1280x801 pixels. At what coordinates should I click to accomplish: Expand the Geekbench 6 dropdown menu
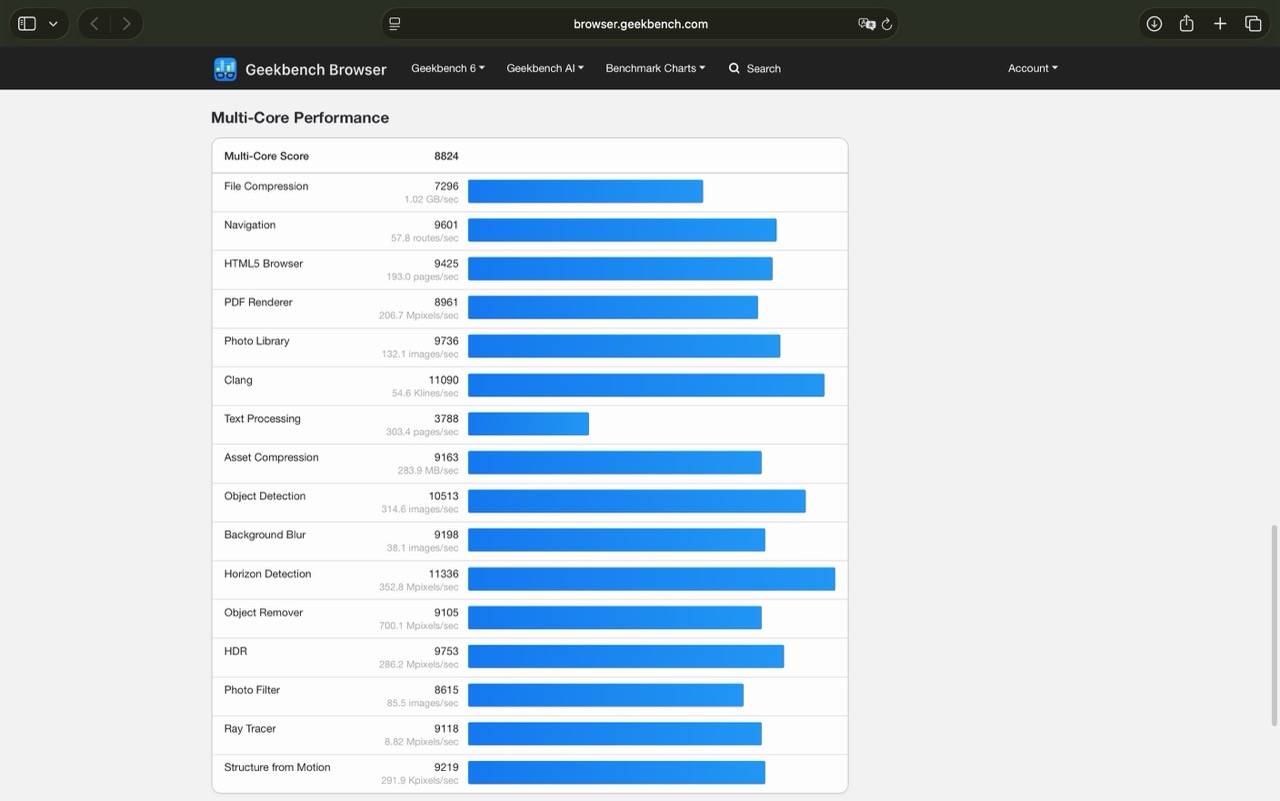click(447, 68)
